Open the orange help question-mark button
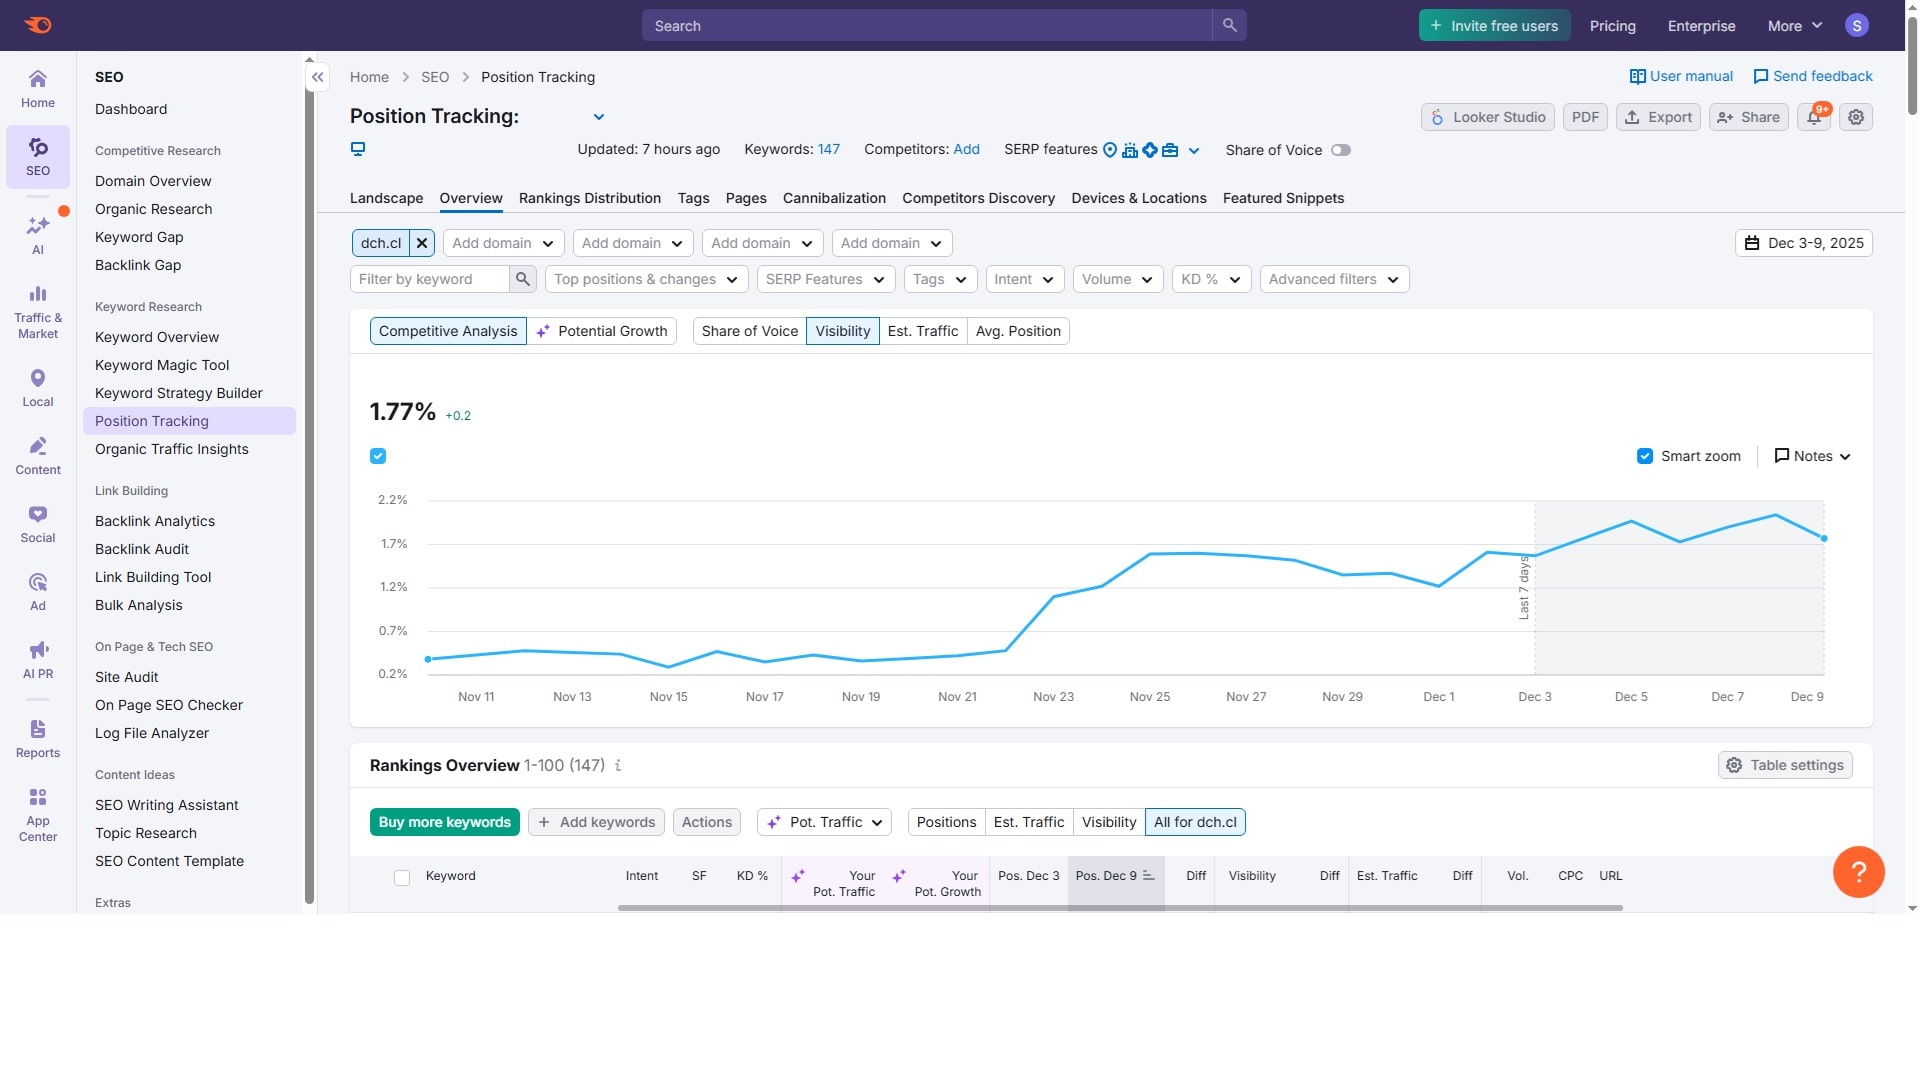This screenshot has height=1080, width=1920. [x=1858, y=872]
